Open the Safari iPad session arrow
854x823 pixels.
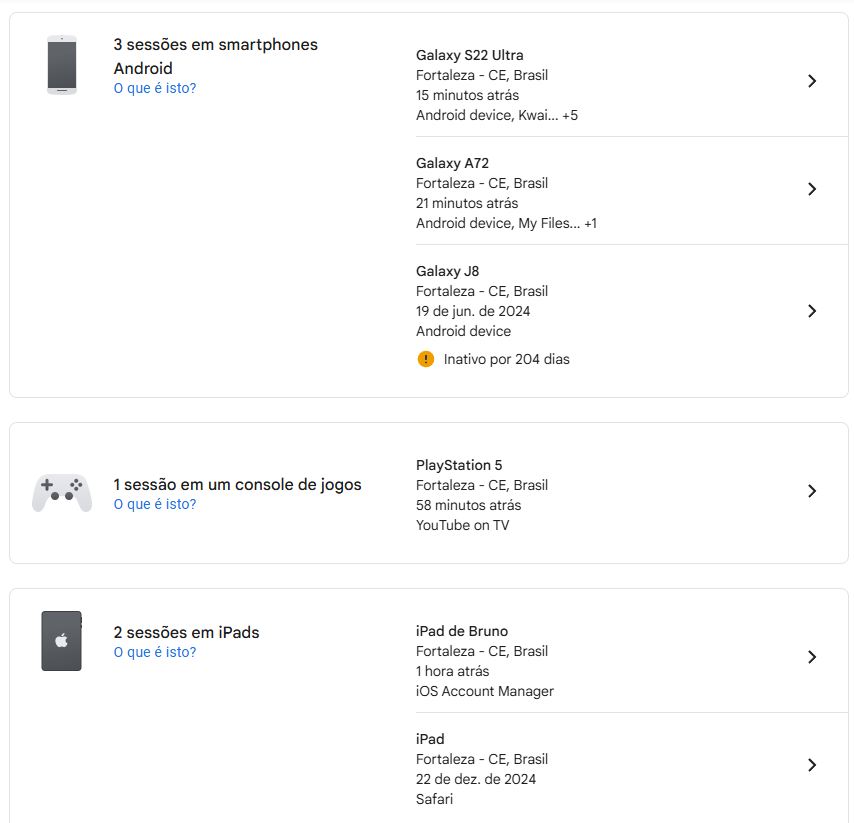[812, 765]
